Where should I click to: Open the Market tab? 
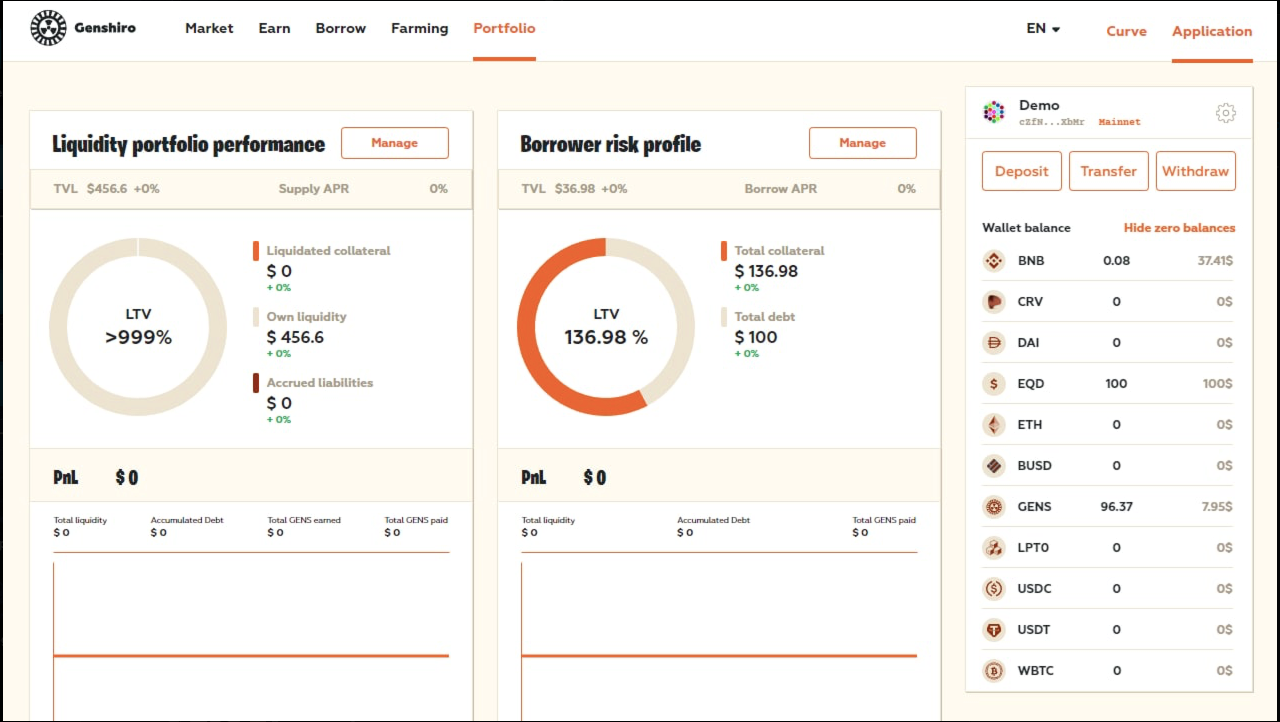point(209,29)
